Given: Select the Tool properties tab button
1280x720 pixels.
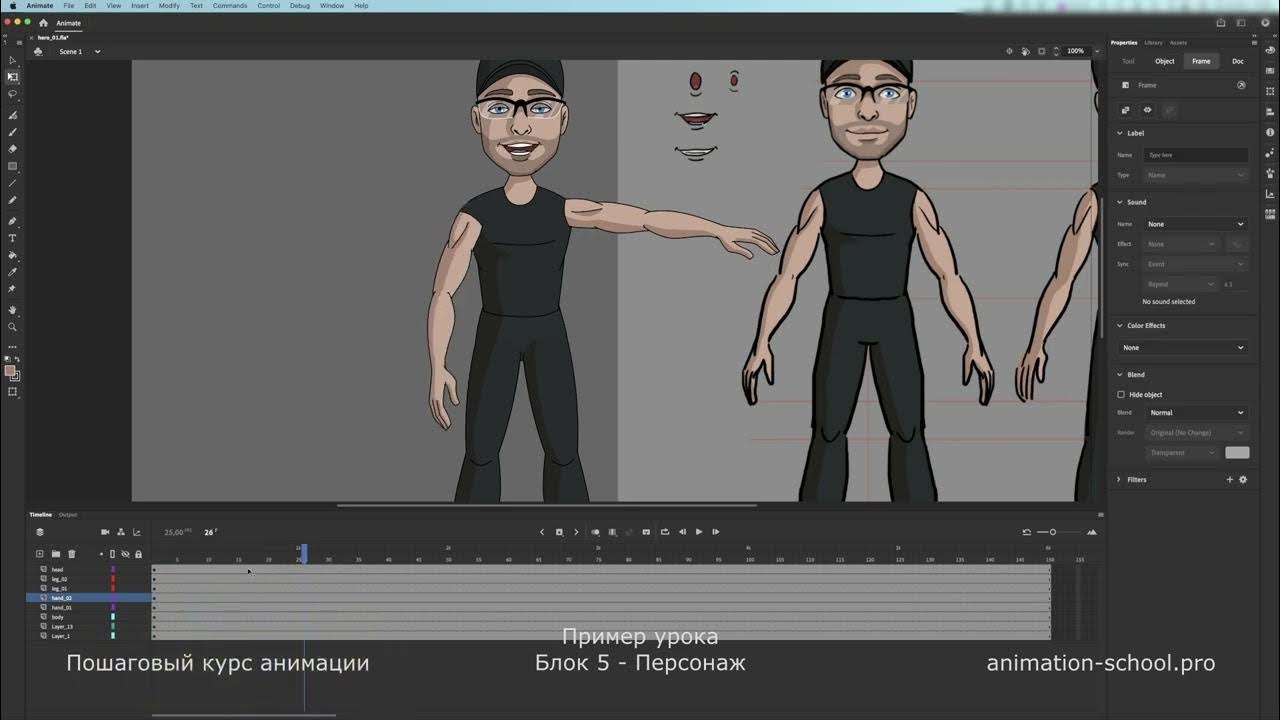Looking at the screenshot, I should 1128,61.
